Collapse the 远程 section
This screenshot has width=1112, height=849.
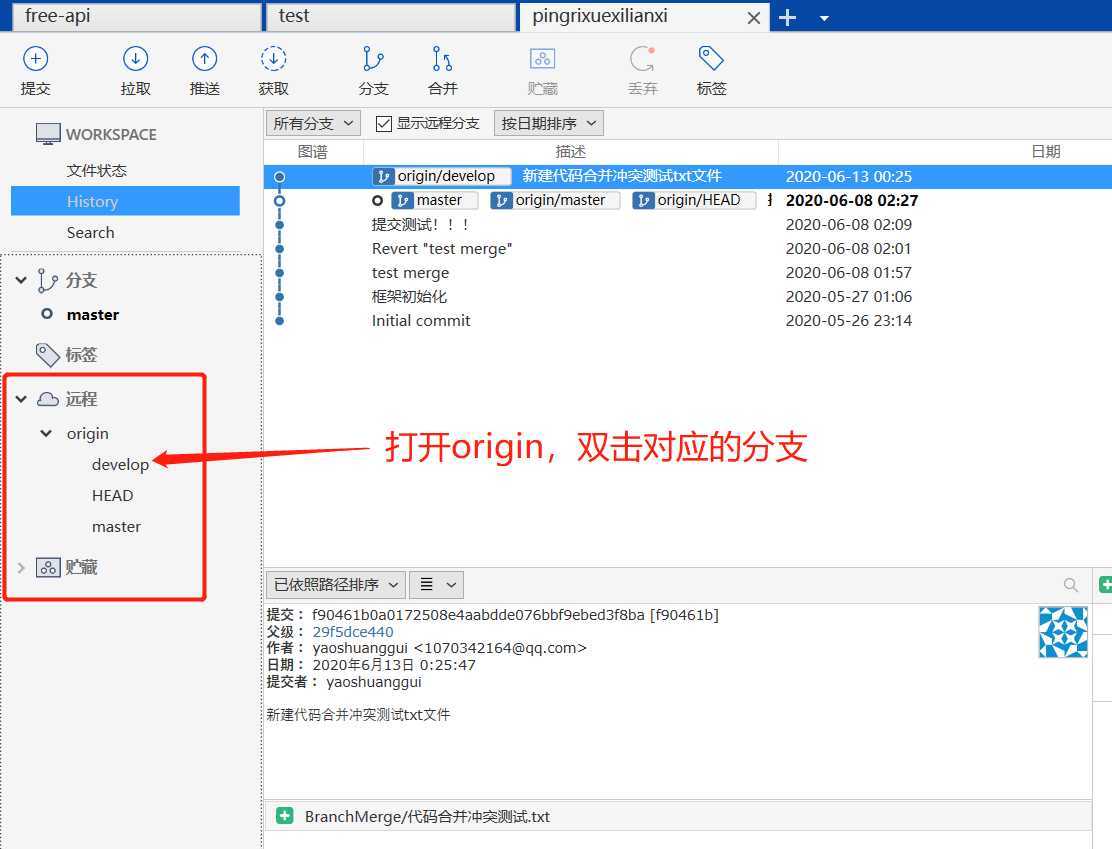pos(21,399)
